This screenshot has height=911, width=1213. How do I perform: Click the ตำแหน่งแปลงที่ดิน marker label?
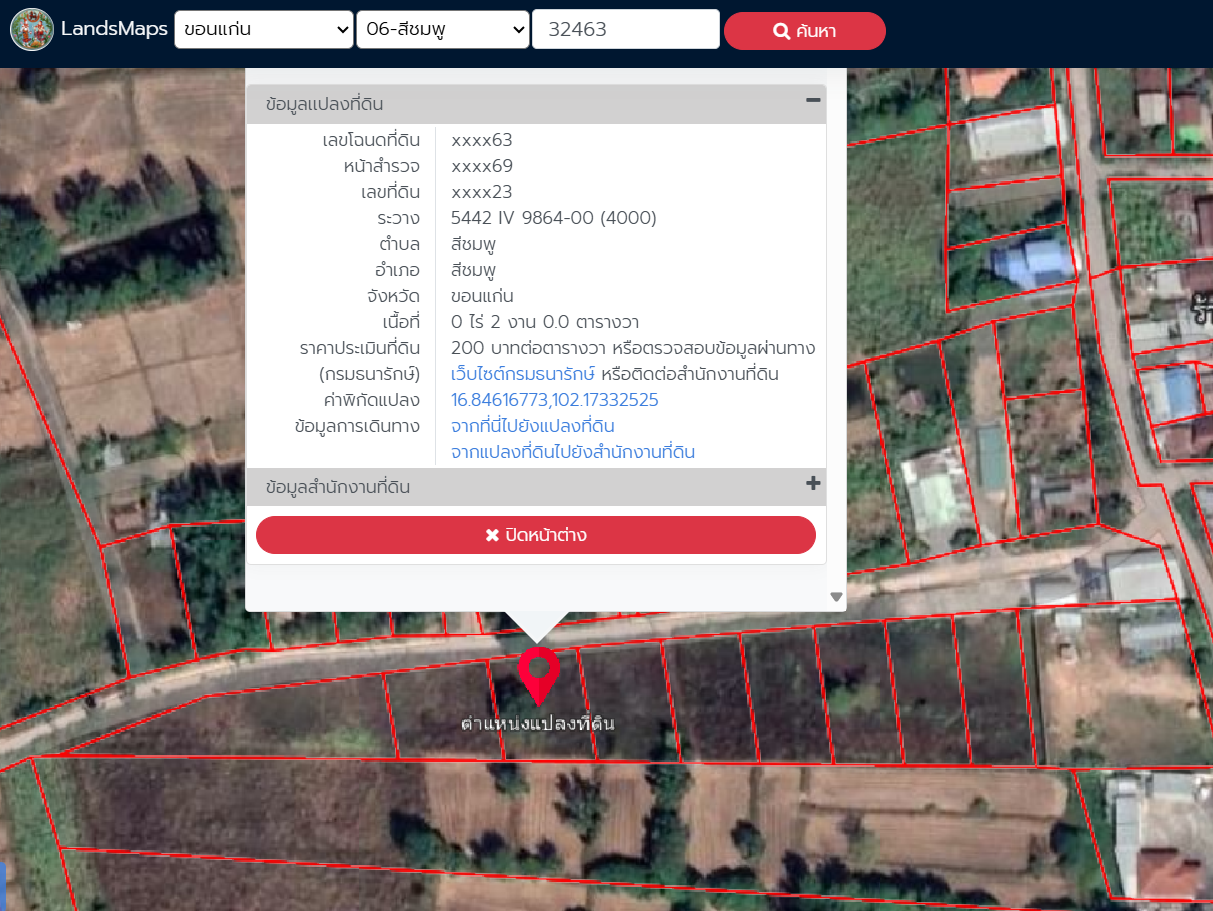tap(538, 723)
